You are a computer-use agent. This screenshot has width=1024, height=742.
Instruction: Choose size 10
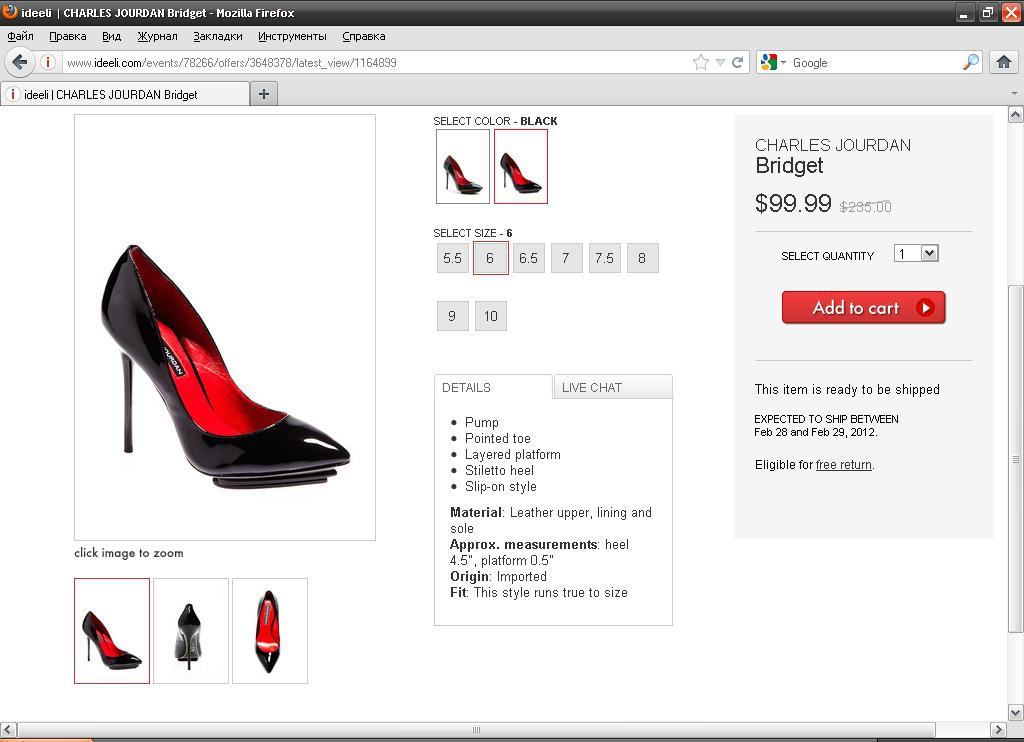[x=490, y=316]
